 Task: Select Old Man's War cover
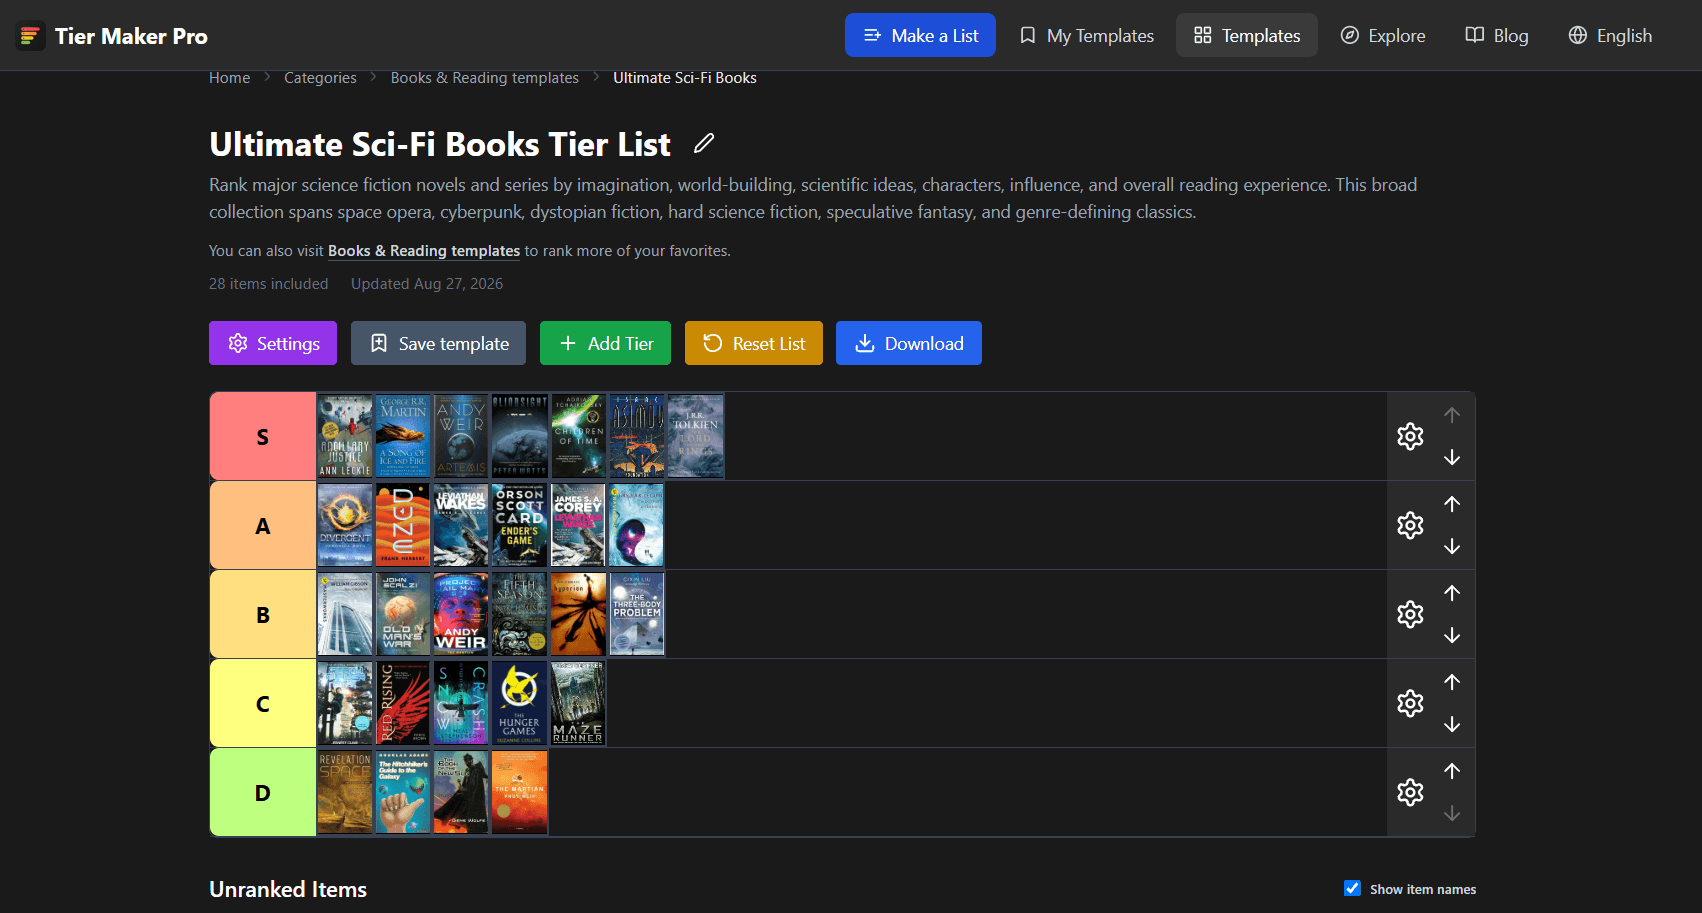coord(403,614)
